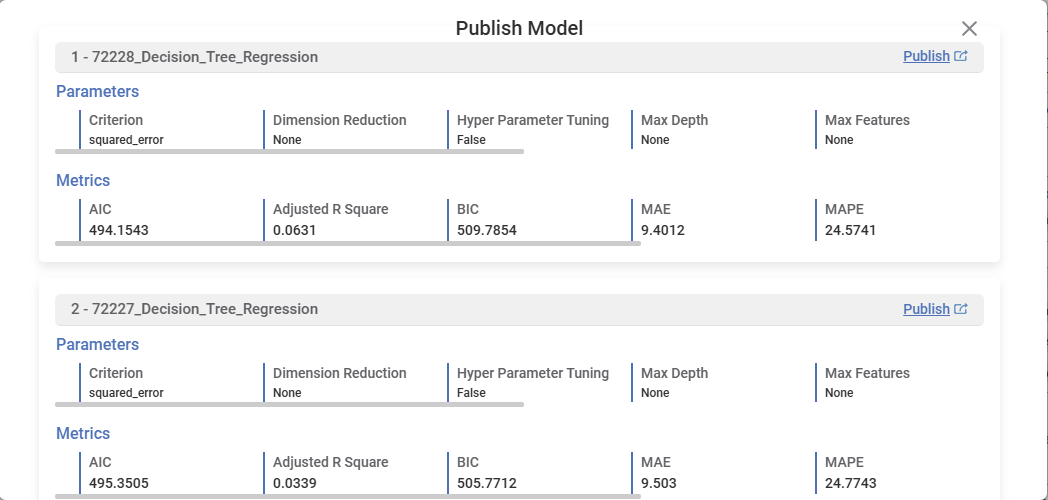Click Adjusted R Square value 0.0339
Image resolution: width=1048 pixels, height=500 pixels.
(293, 483)
